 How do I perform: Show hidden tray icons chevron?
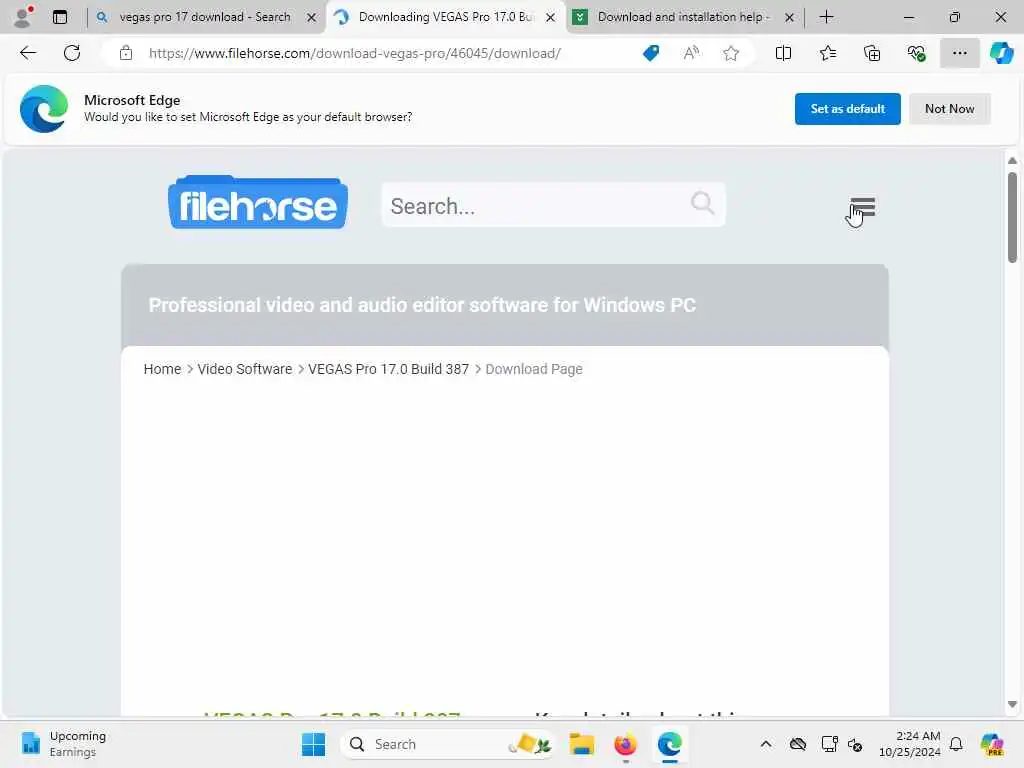(766, 744)
